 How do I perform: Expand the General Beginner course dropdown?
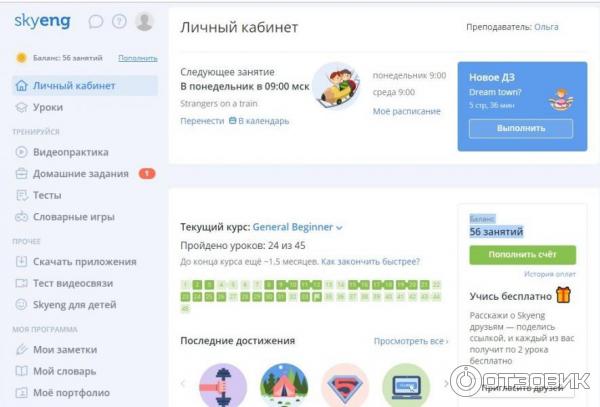[x=339, y=227]
